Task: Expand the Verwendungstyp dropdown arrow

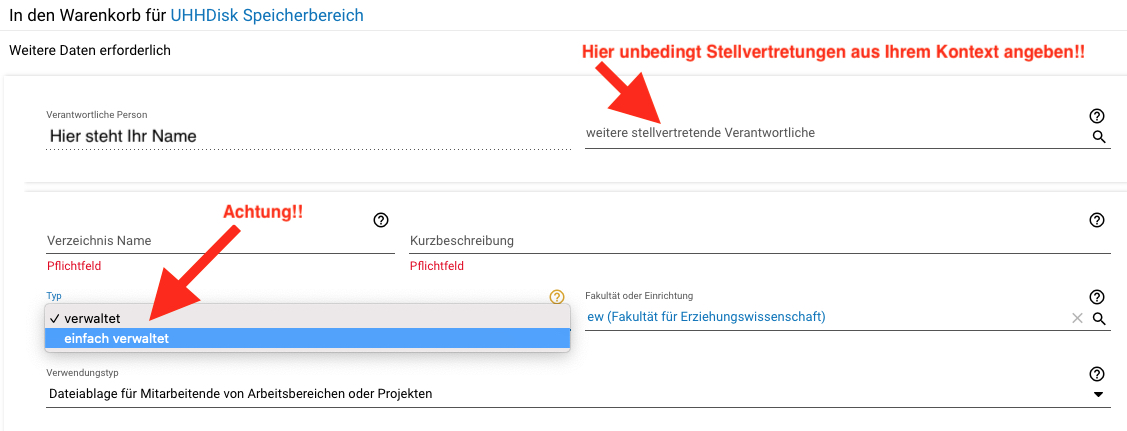Action: tap(1098, 394)
